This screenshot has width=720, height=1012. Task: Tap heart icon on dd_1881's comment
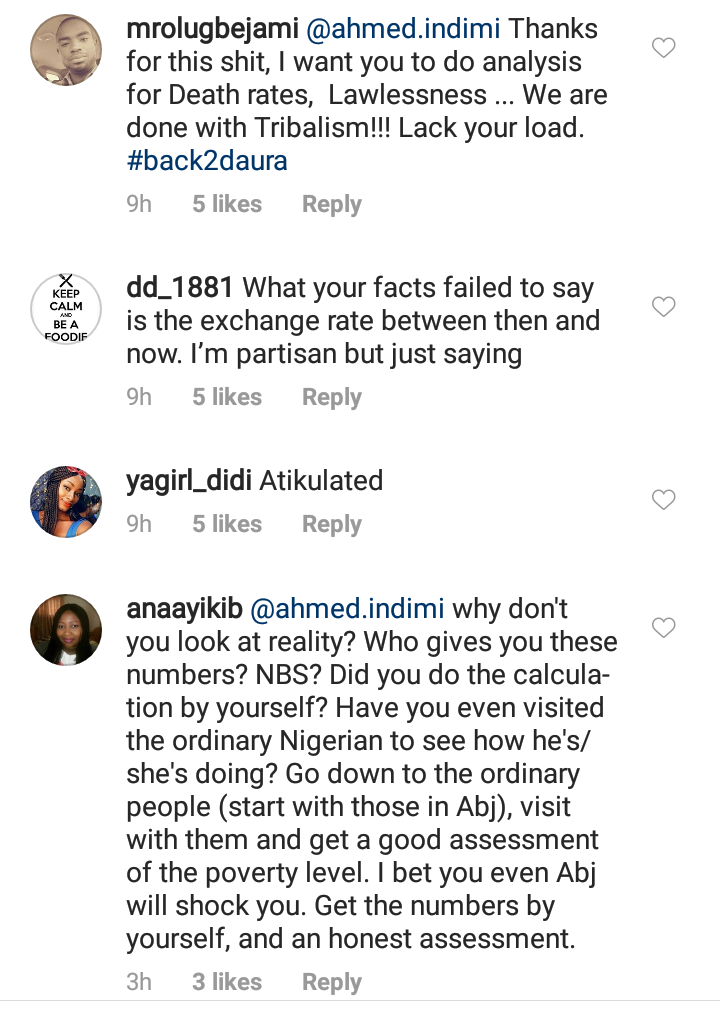coord(663,307)
